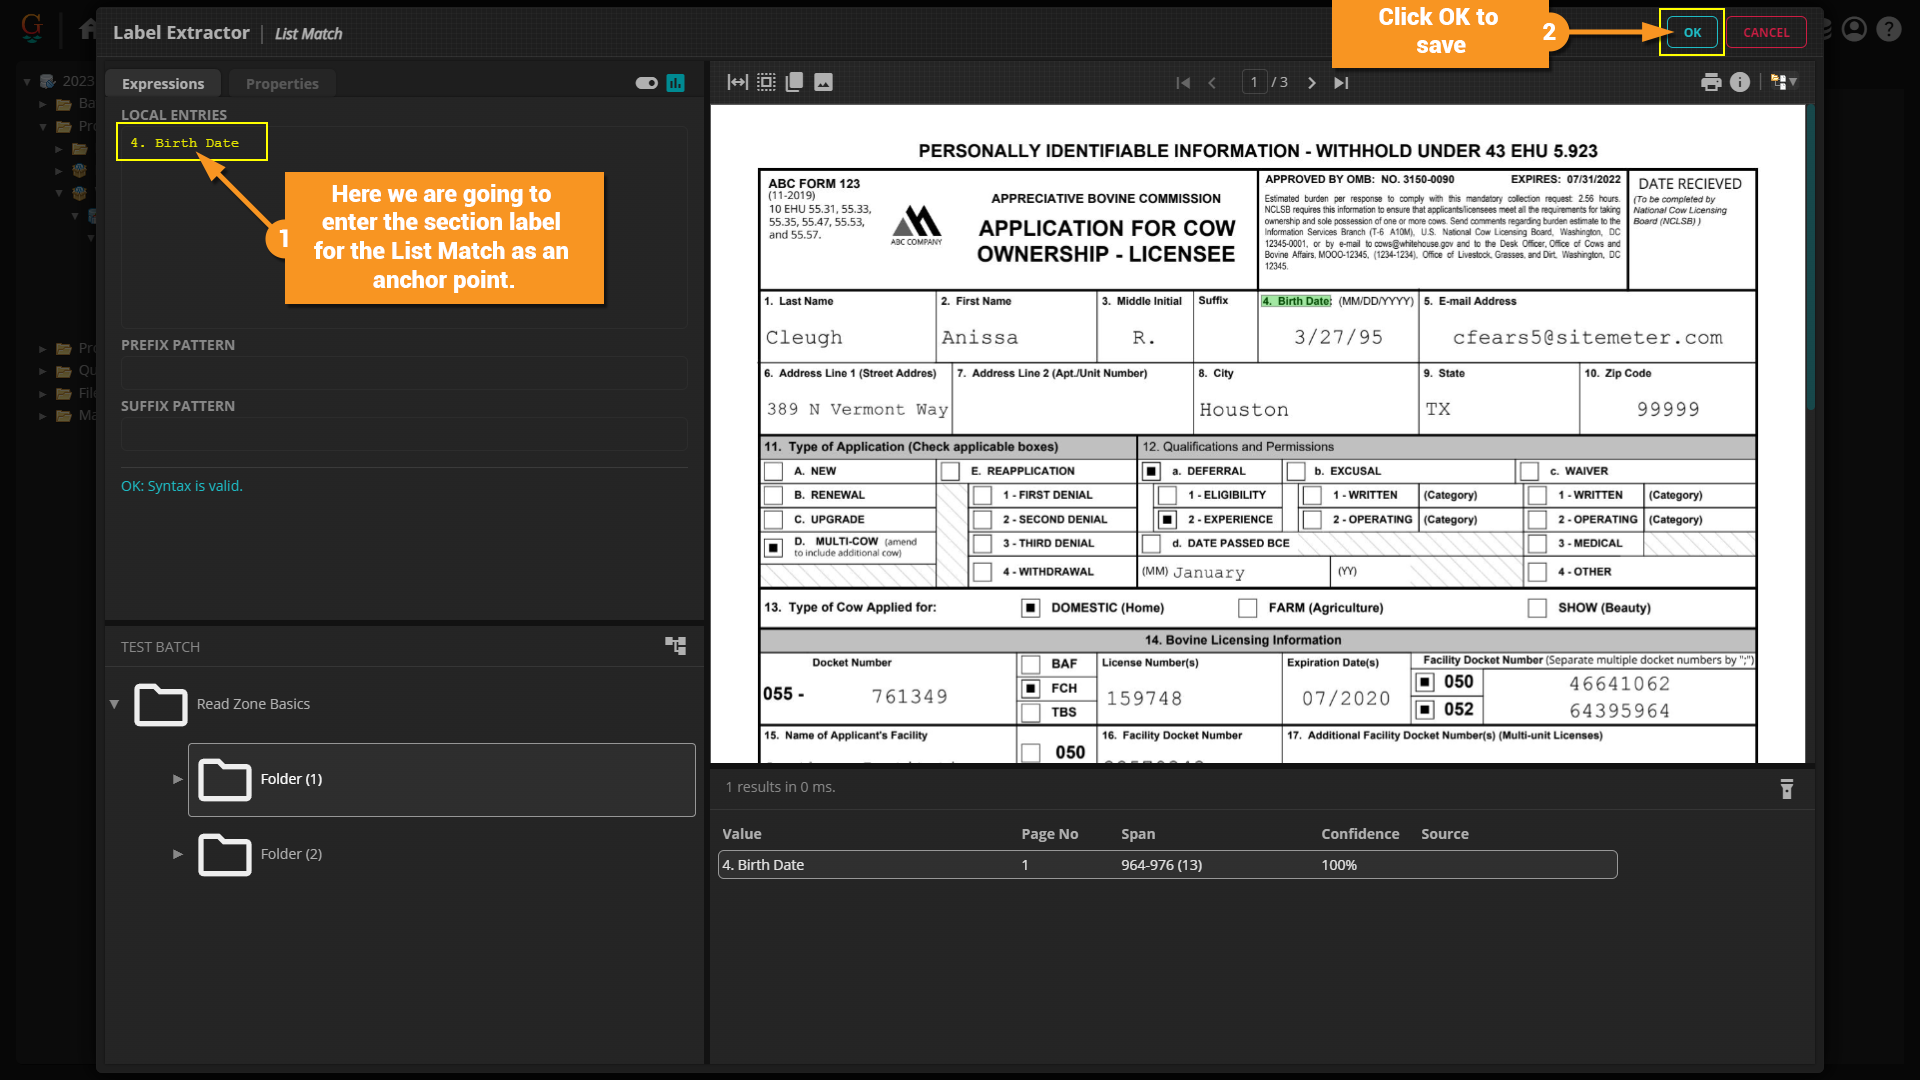The height and width of the screenshot is (1080, 1920).
Task: Click OK to save the List Match
Action: click(x=1692, y=32)
